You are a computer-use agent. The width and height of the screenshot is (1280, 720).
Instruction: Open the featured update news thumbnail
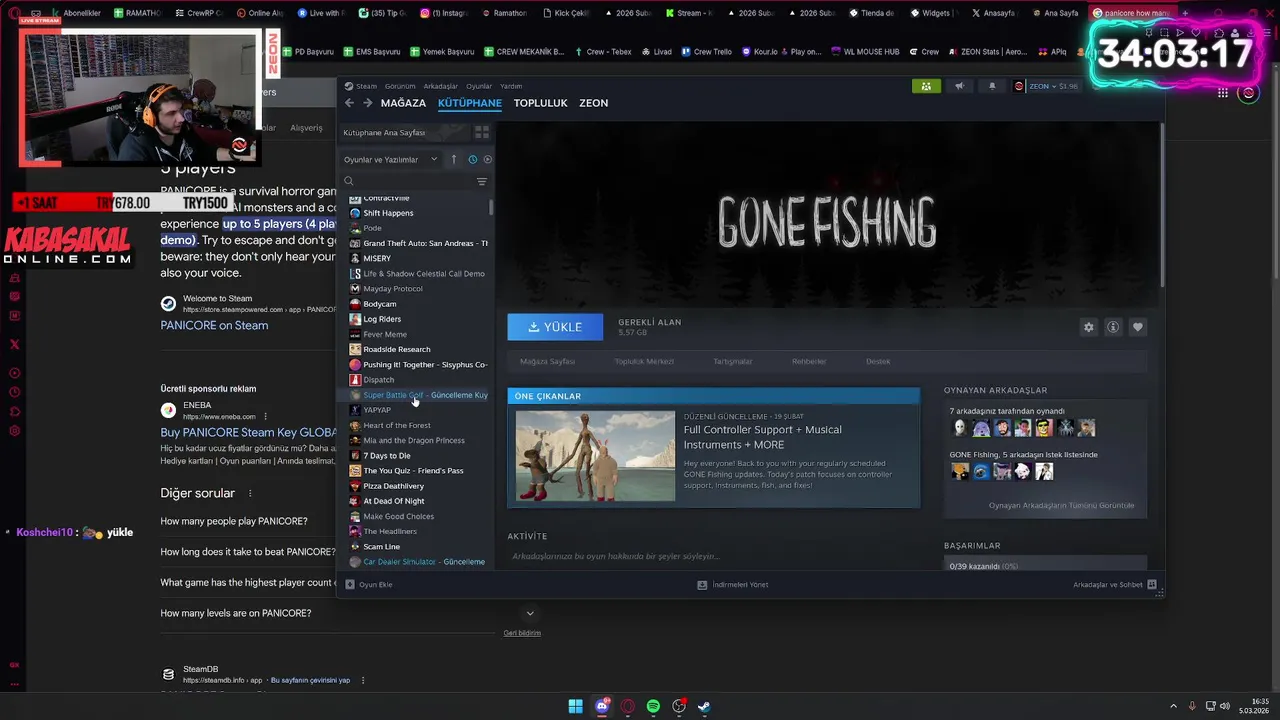click(595, 456)
